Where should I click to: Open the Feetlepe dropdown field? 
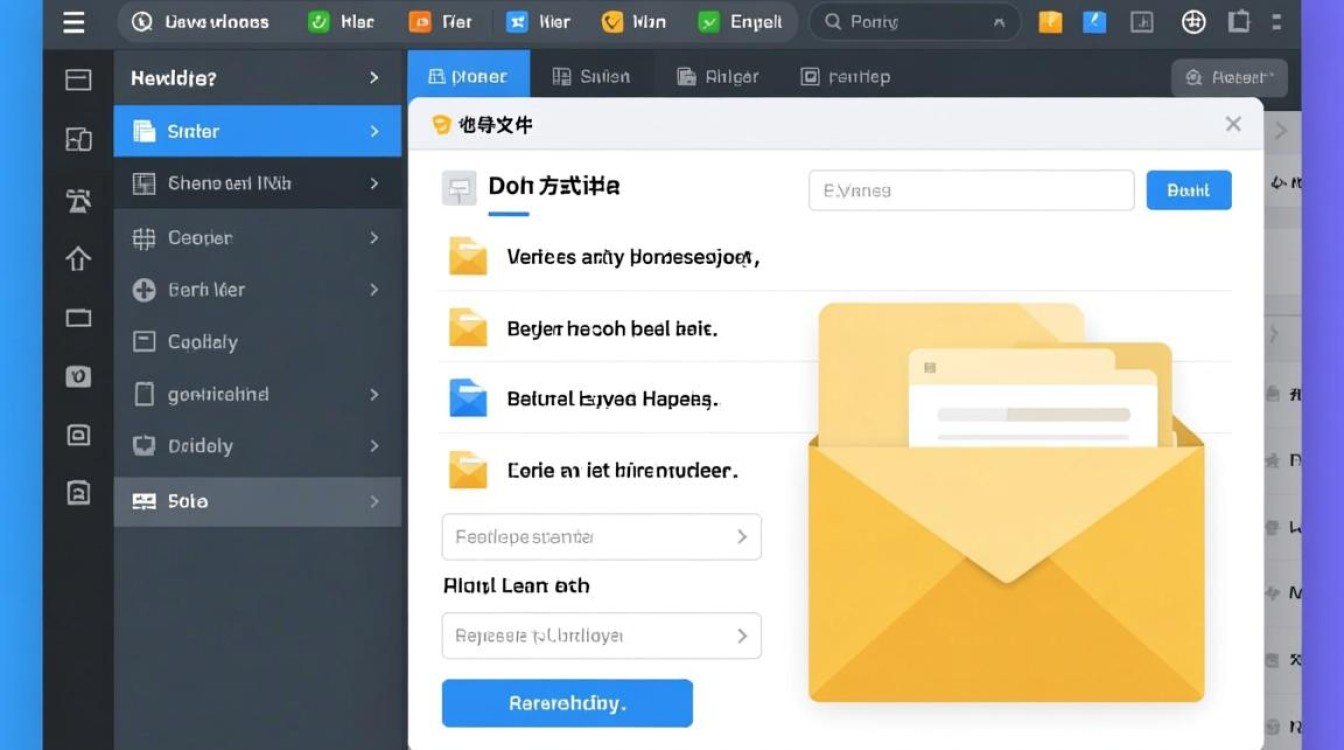[601, 537]
